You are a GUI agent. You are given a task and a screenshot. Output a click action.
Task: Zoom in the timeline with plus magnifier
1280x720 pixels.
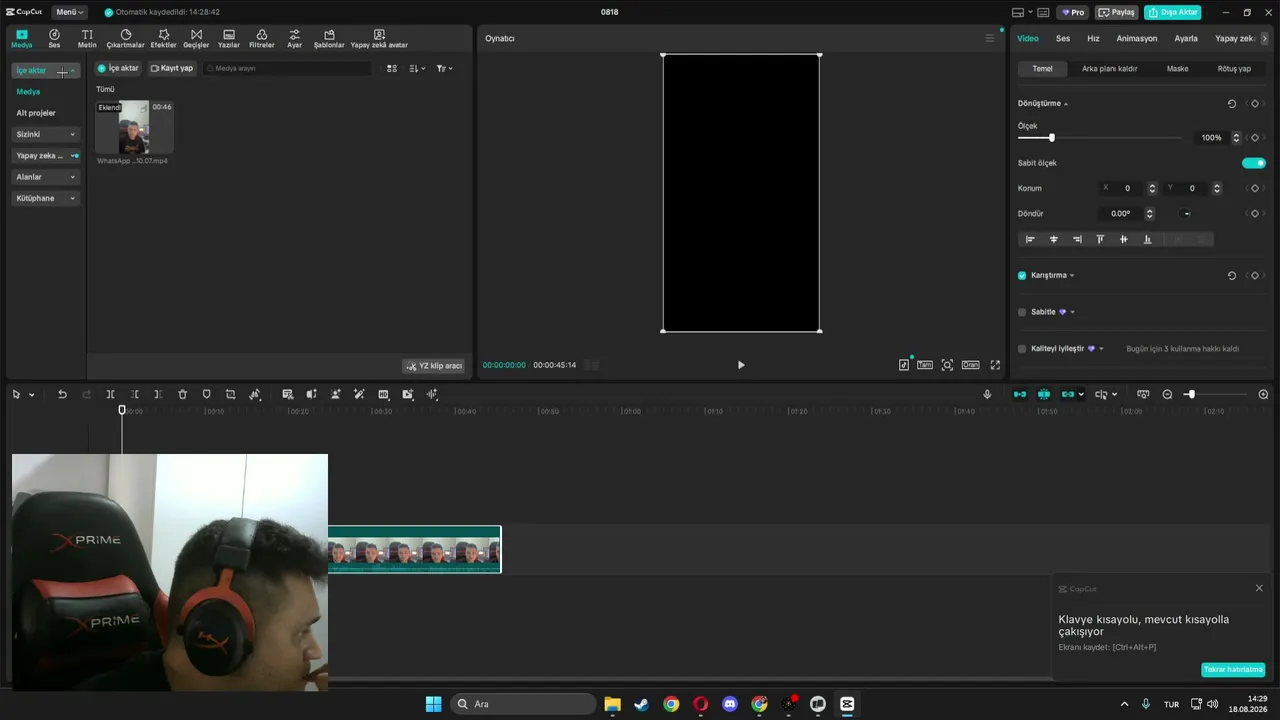click(1263, 395)
